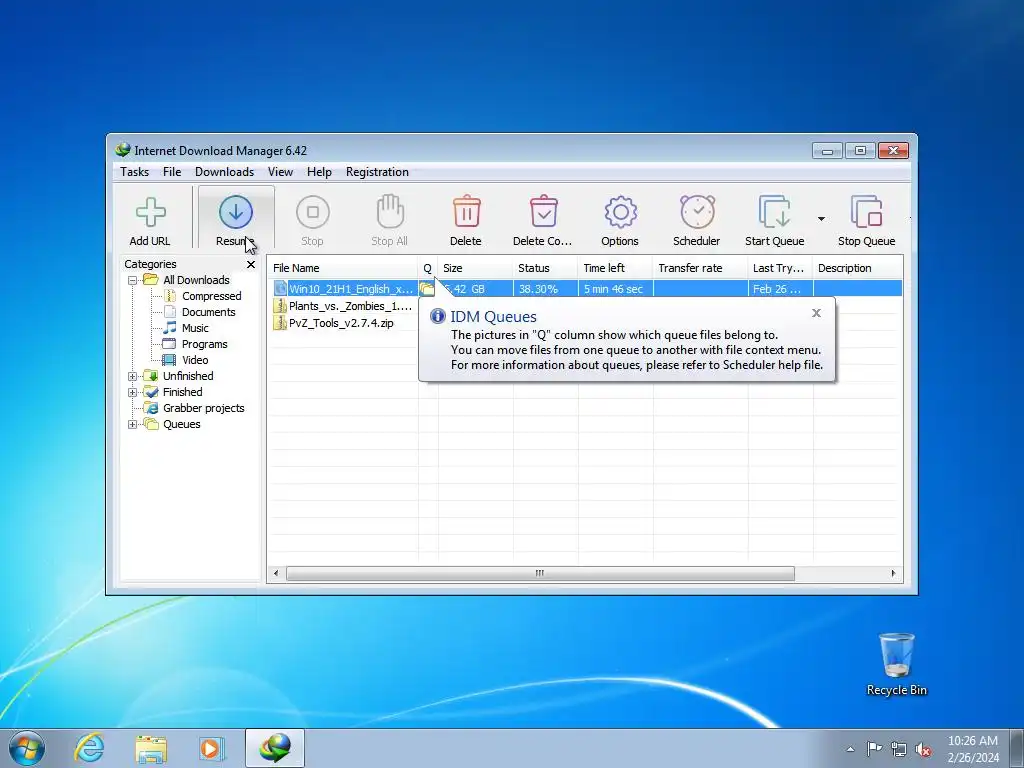Viewport: 1024px width, 768px height.
Task: Sort by the Last Try column
Action: 780,268
